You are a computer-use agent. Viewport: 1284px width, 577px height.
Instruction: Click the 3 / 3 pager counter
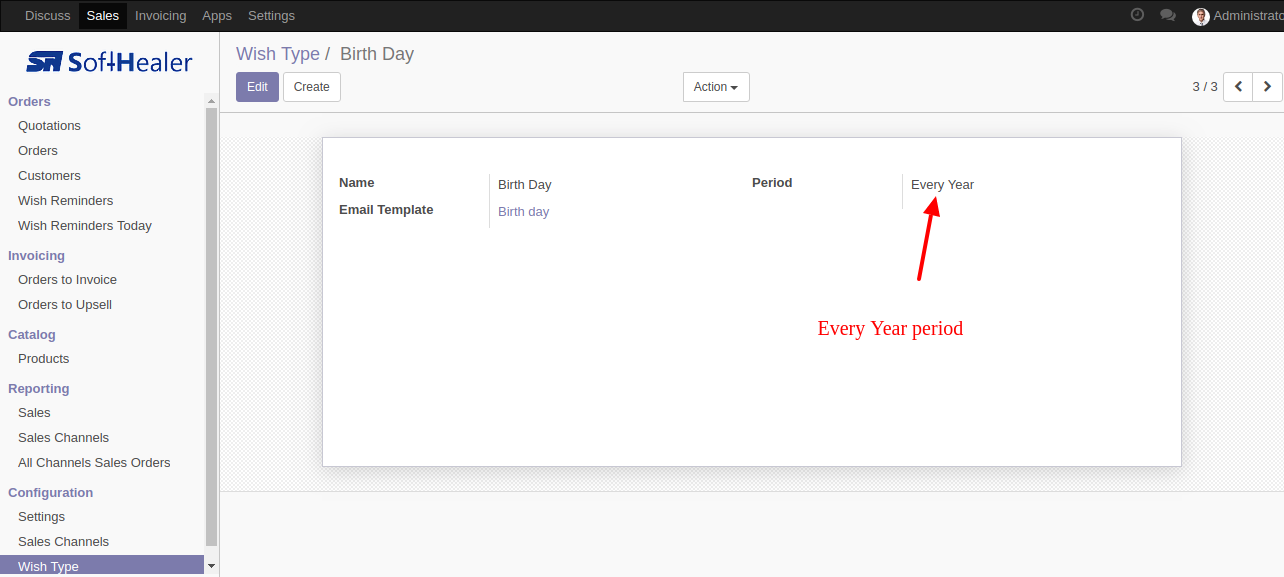click(1205, 87)
